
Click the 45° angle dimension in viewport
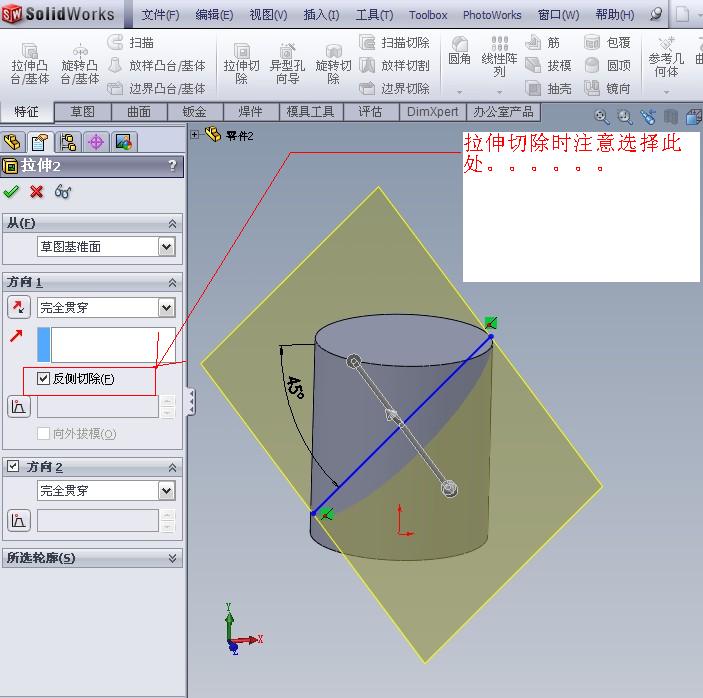(x=295, y=387)
